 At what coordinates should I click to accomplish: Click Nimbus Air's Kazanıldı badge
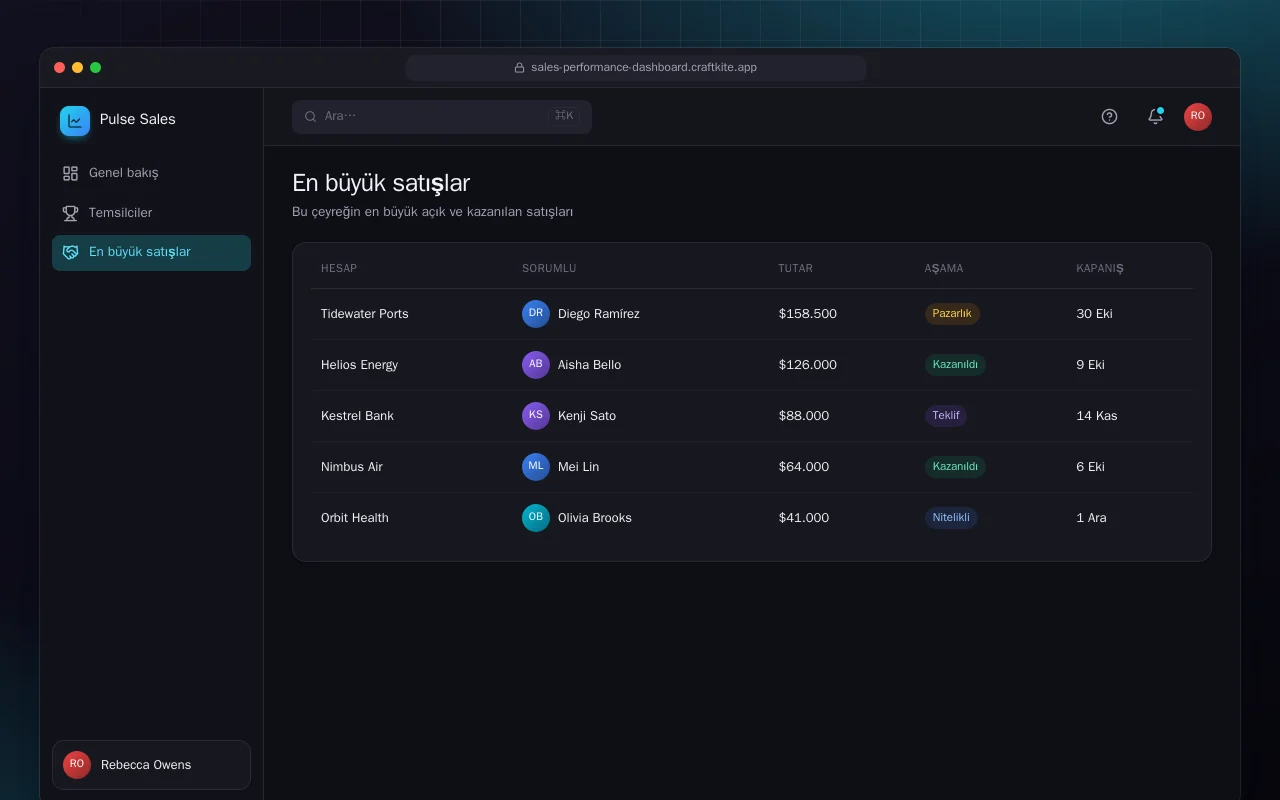pyautogui.click(x=955, y=467)
